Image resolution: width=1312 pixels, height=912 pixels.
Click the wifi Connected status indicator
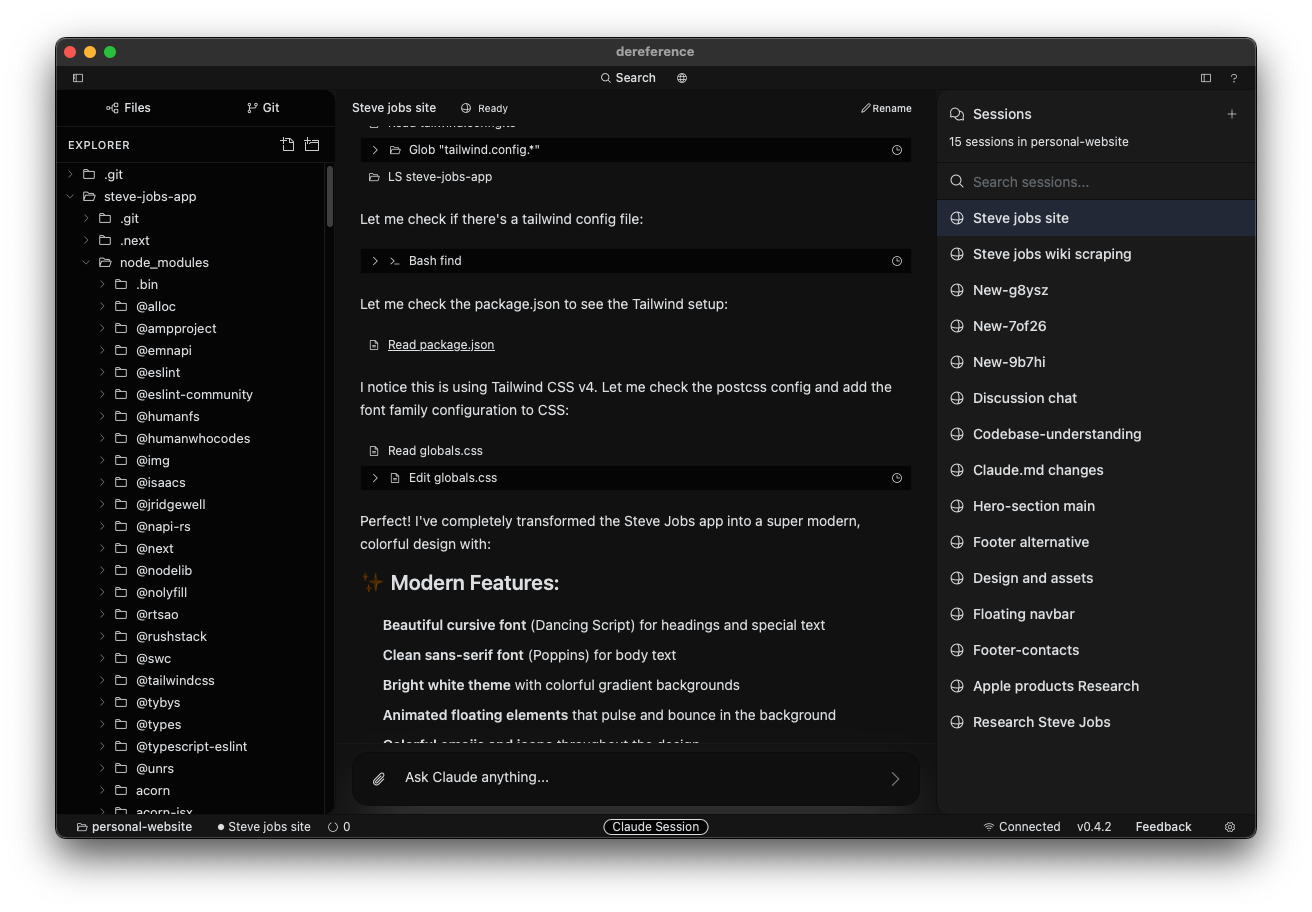[1021, 827]
